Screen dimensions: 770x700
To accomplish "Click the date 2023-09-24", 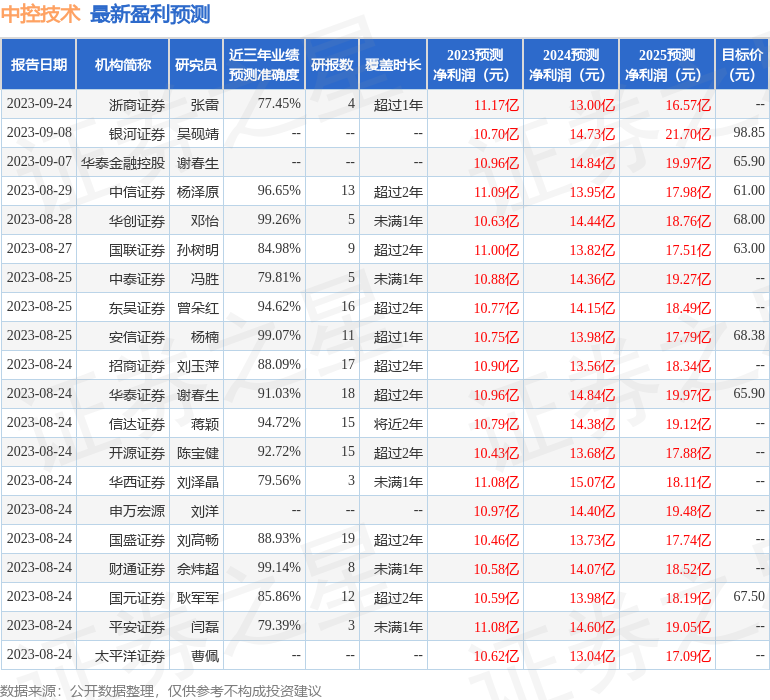I will click(39, 104).
